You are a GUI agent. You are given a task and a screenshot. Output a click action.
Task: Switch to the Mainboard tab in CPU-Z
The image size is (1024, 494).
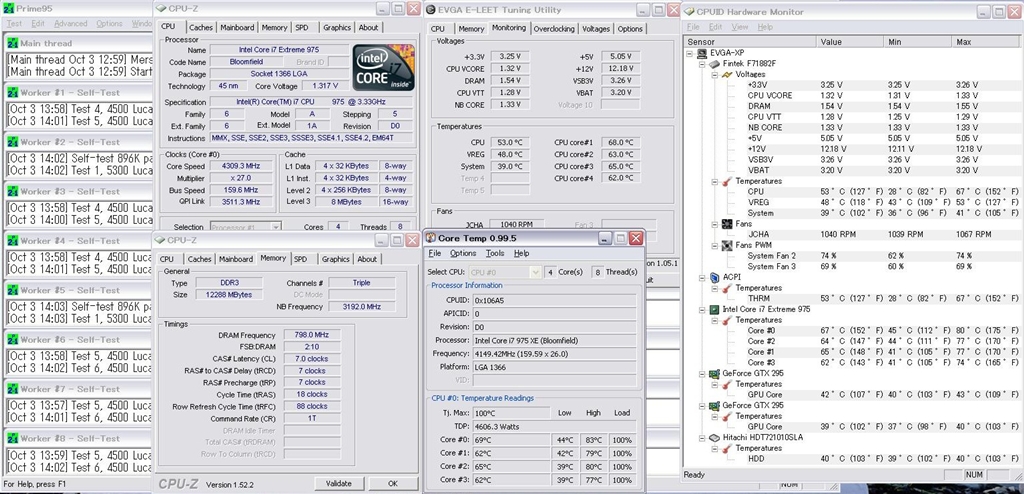point(237,27)
